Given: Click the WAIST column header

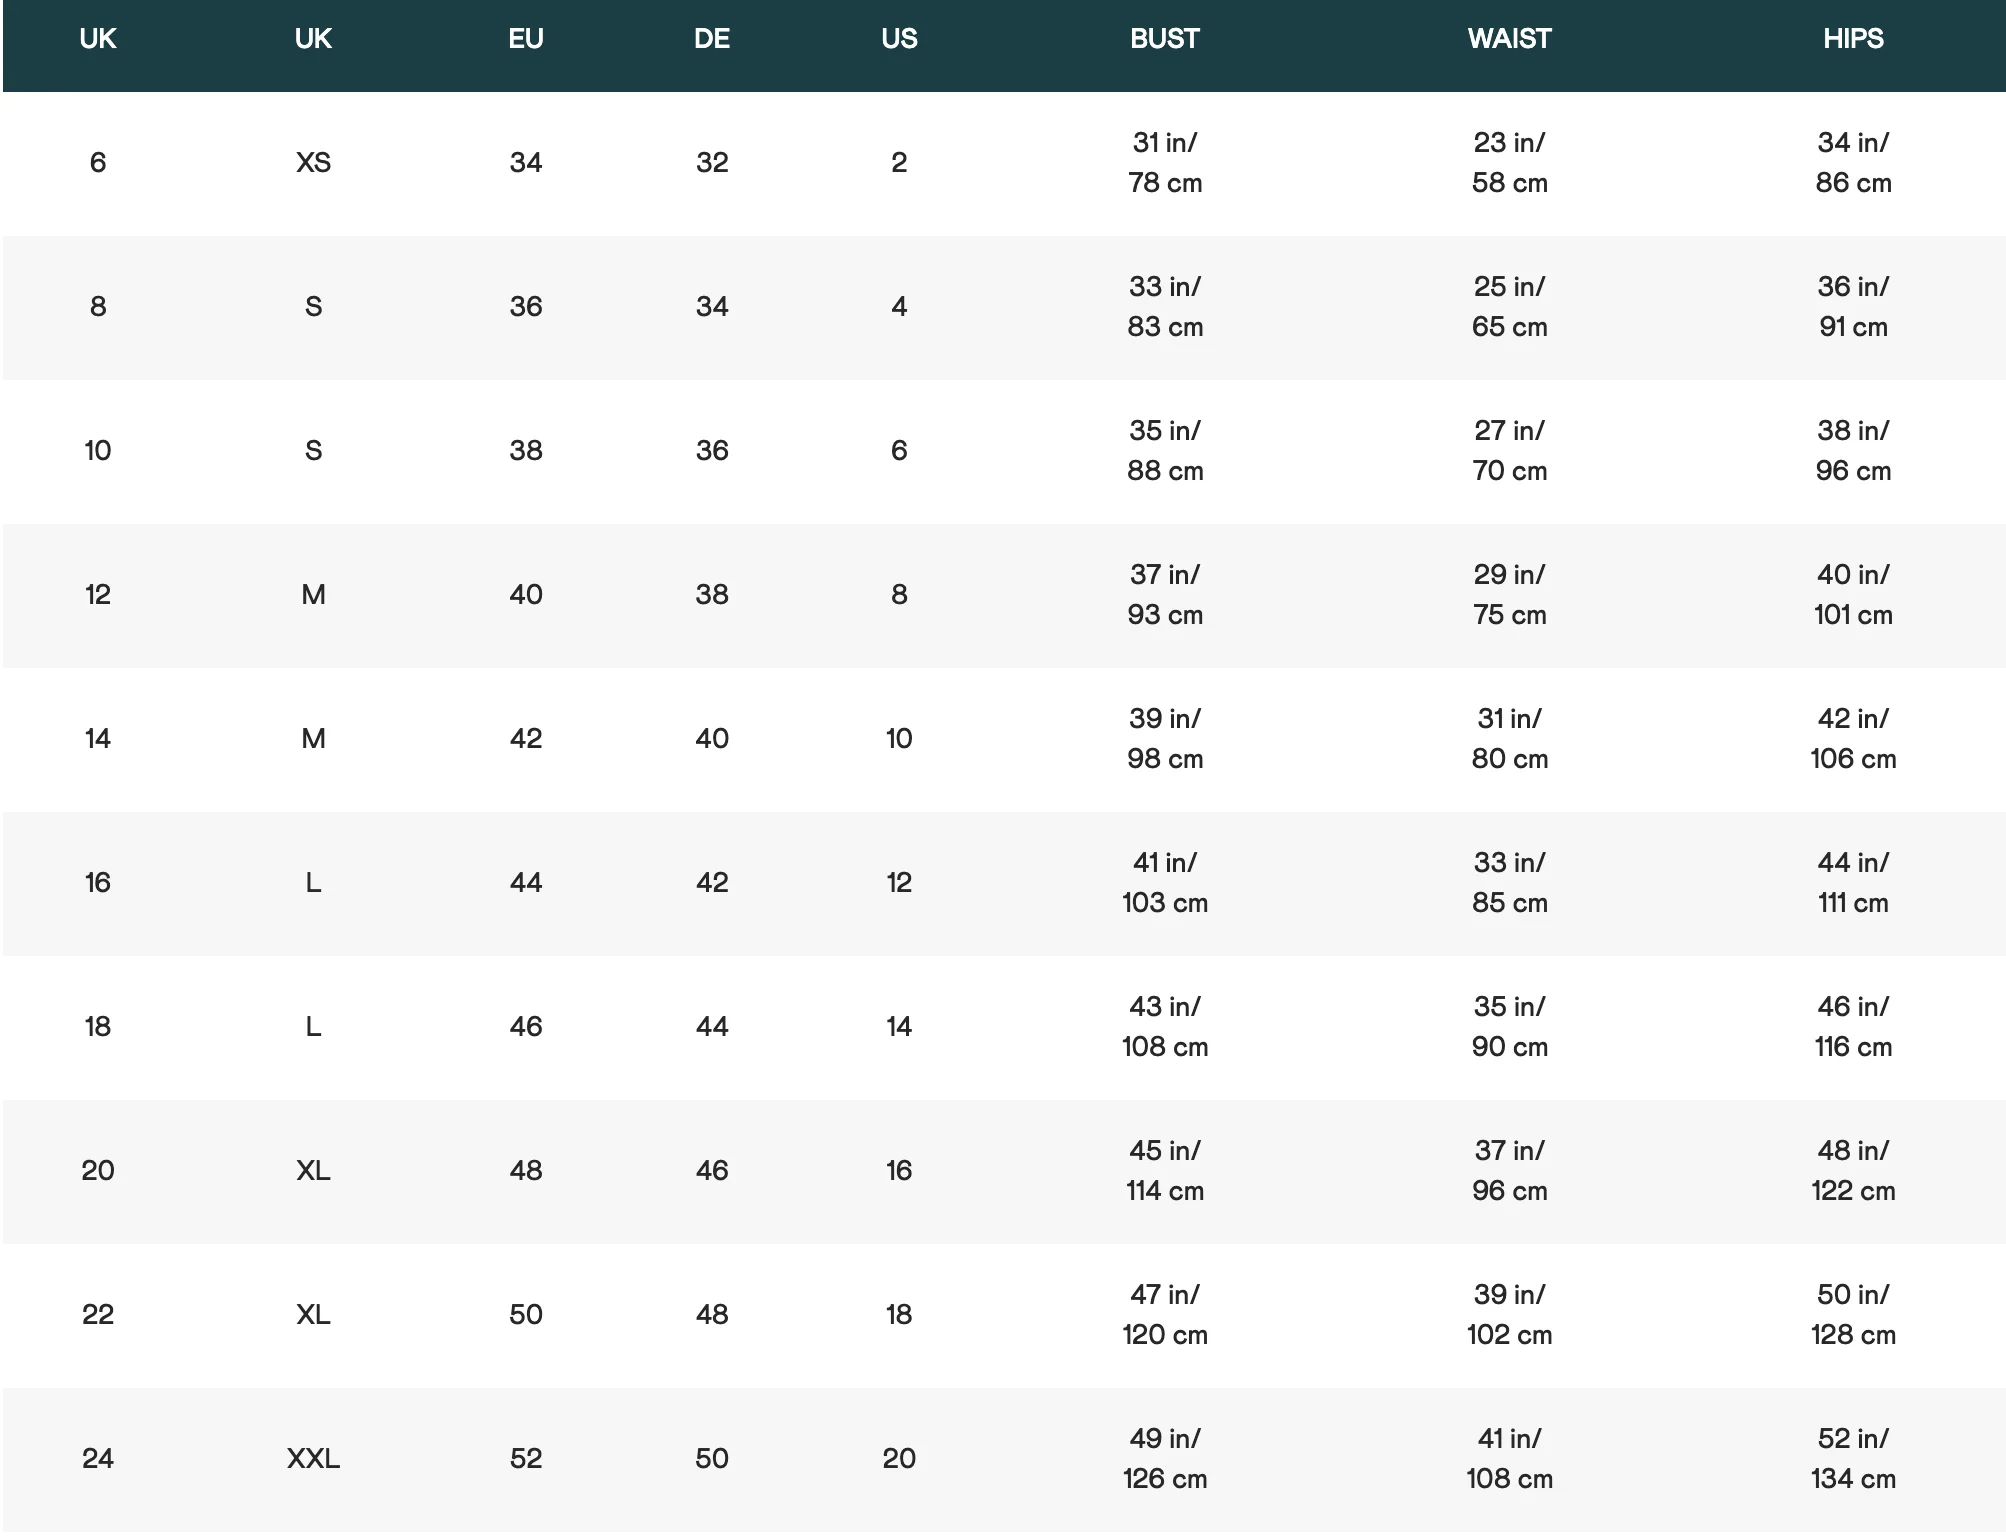Looking at the screenshot, I should 1509,39.
